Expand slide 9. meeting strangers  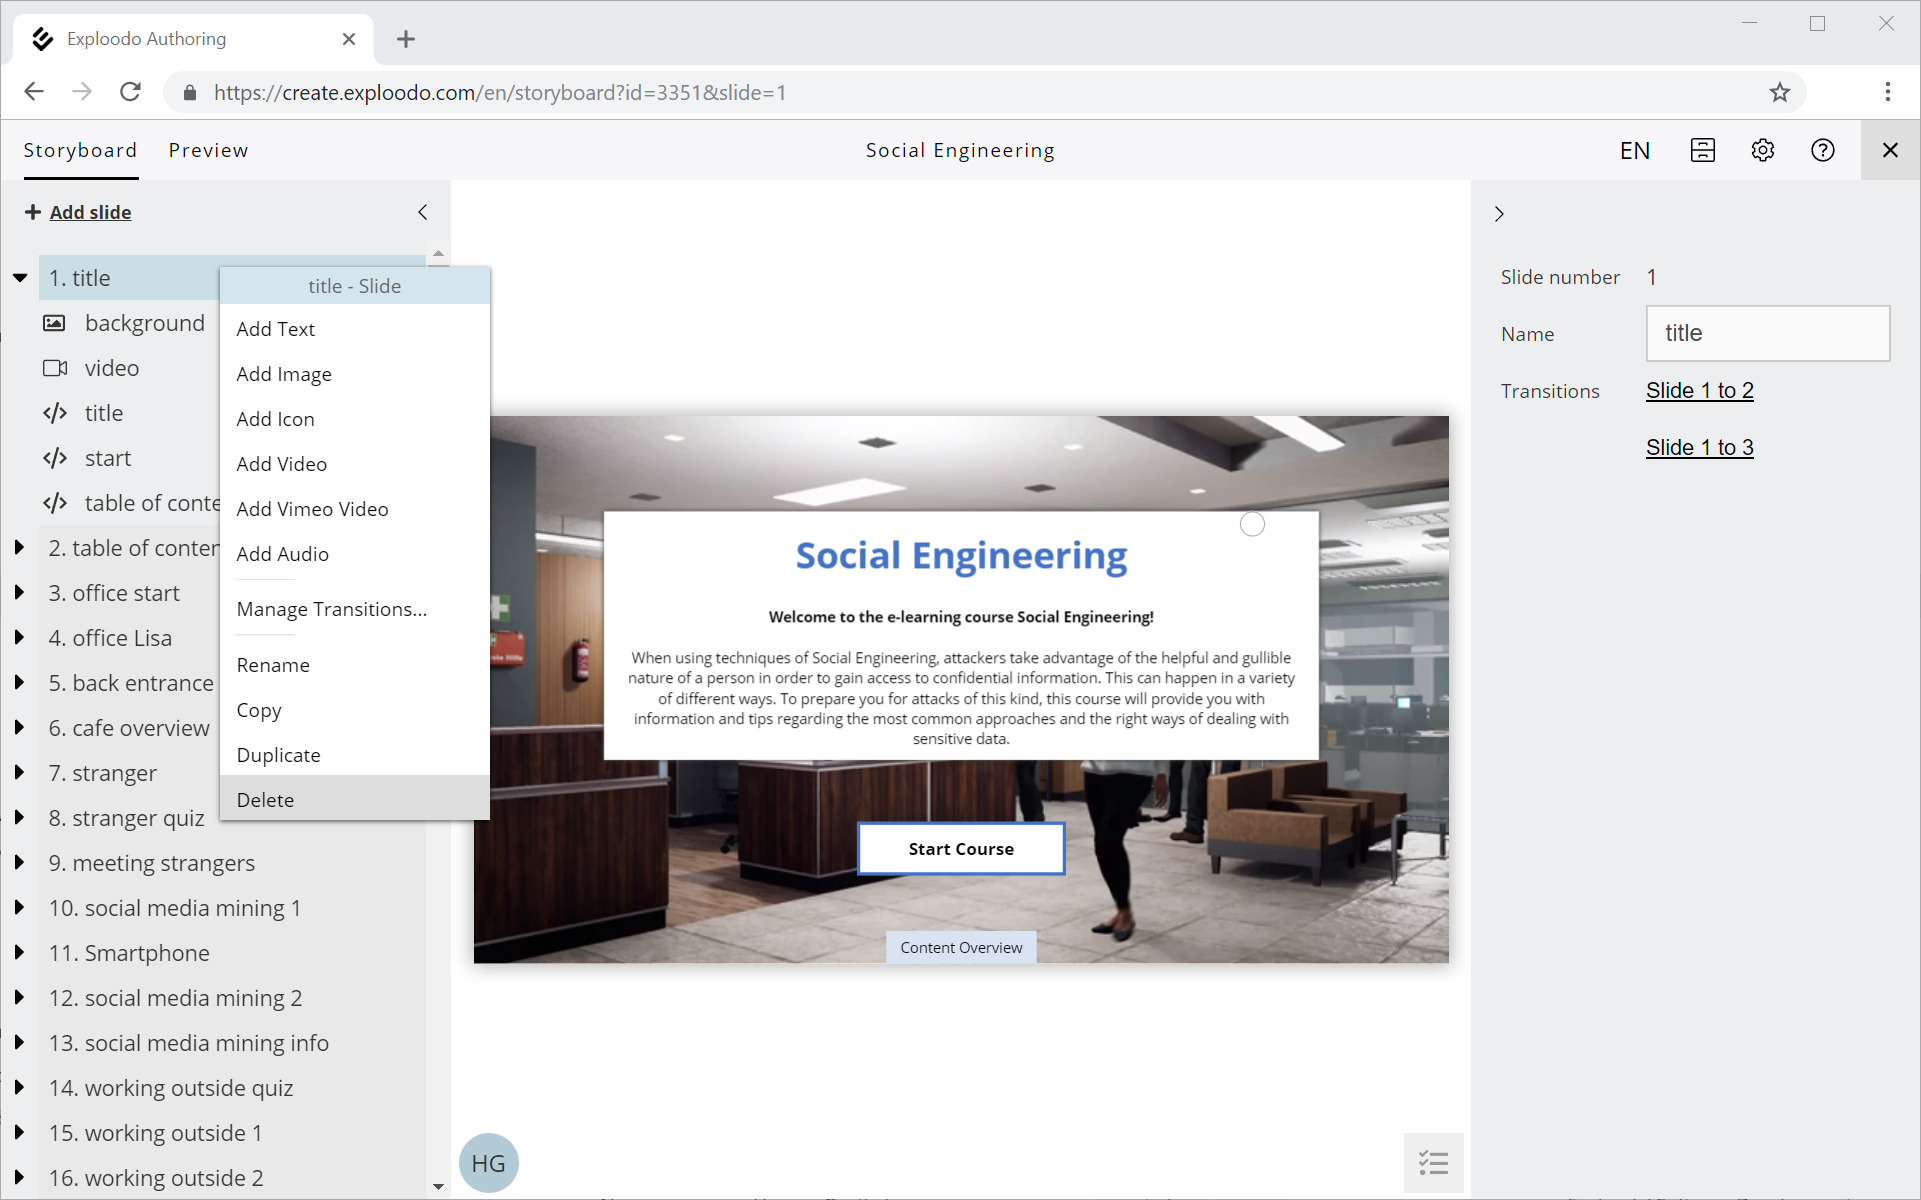(x=19, y=862)
